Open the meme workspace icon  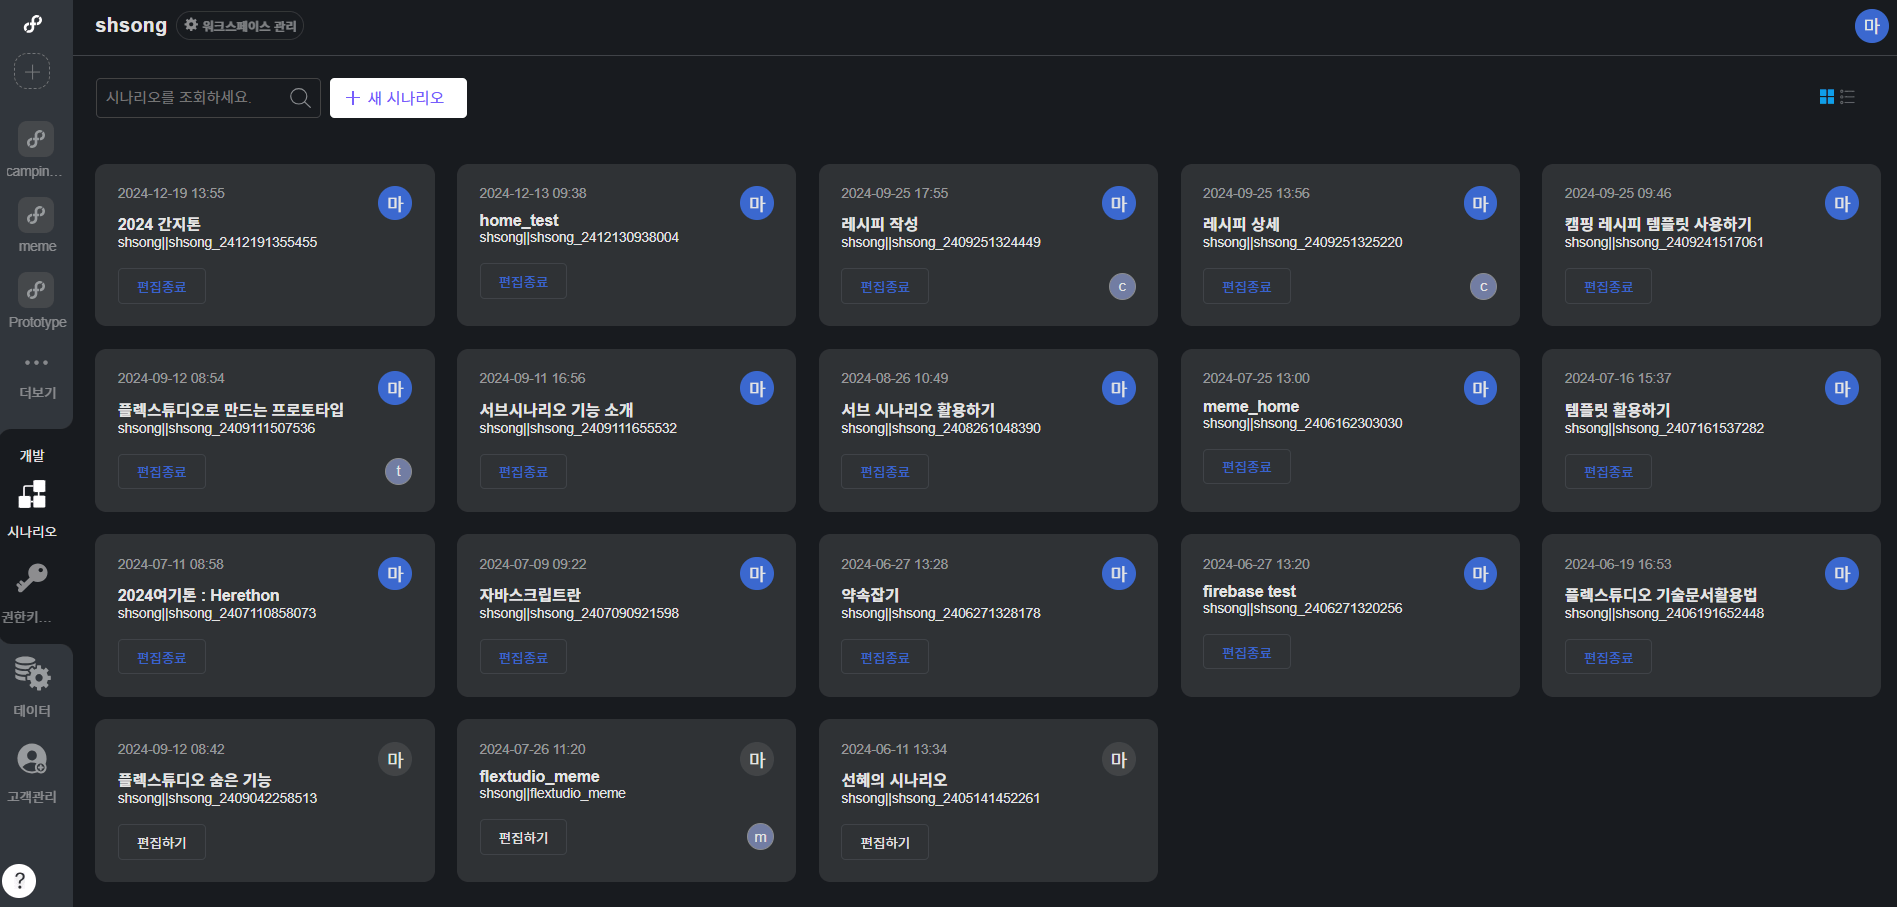36,214
